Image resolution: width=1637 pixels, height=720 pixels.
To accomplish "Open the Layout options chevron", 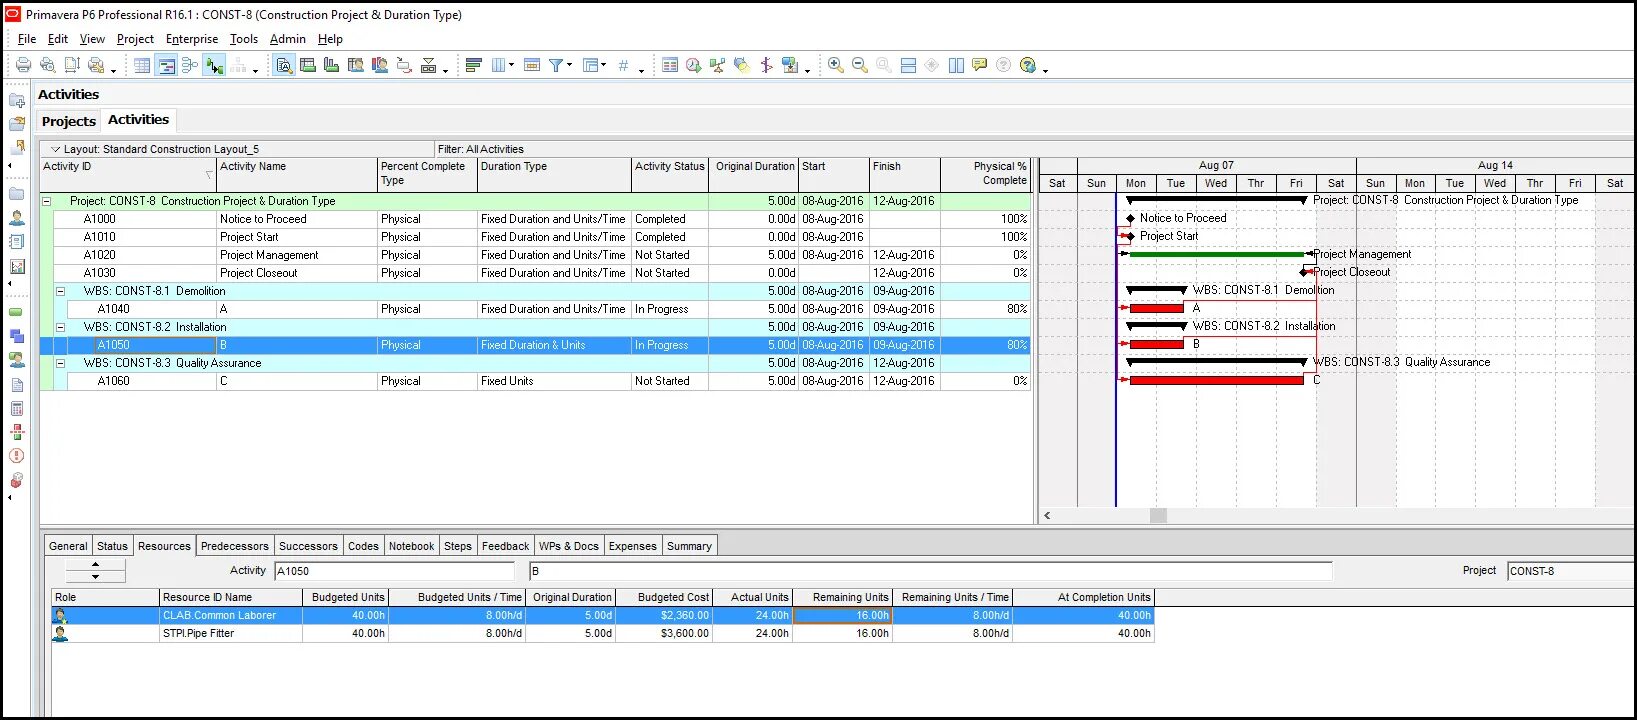I will pyautogui.click(x=56, y=149).
